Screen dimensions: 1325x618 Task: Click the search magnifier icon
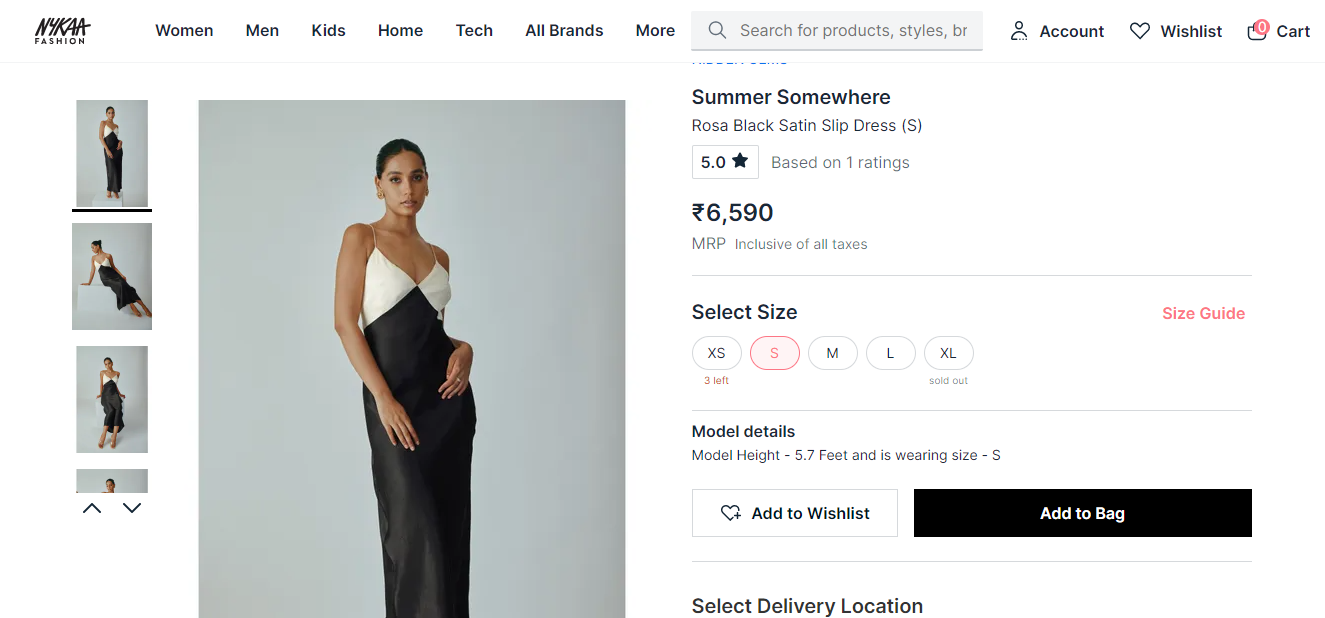[717, 30]
